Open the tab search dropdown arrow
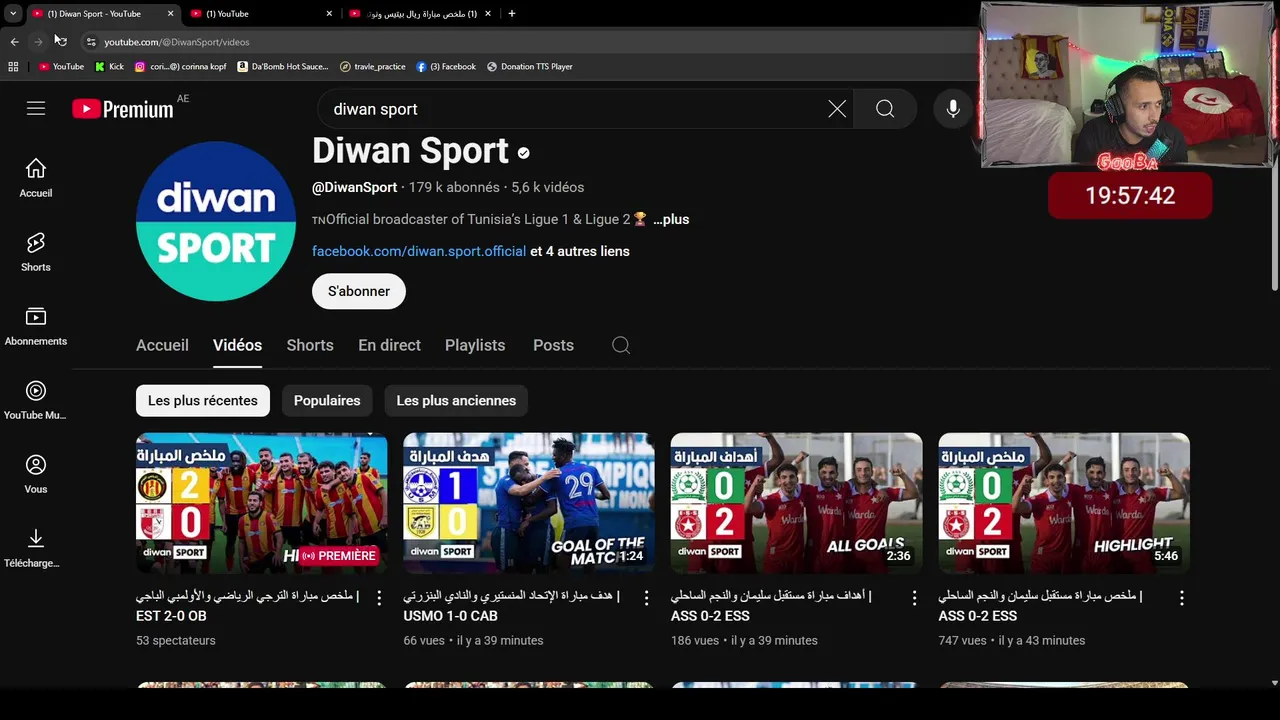Viewport: 1280px width, 720px height. pyautogui.click(x=13, y=14)
